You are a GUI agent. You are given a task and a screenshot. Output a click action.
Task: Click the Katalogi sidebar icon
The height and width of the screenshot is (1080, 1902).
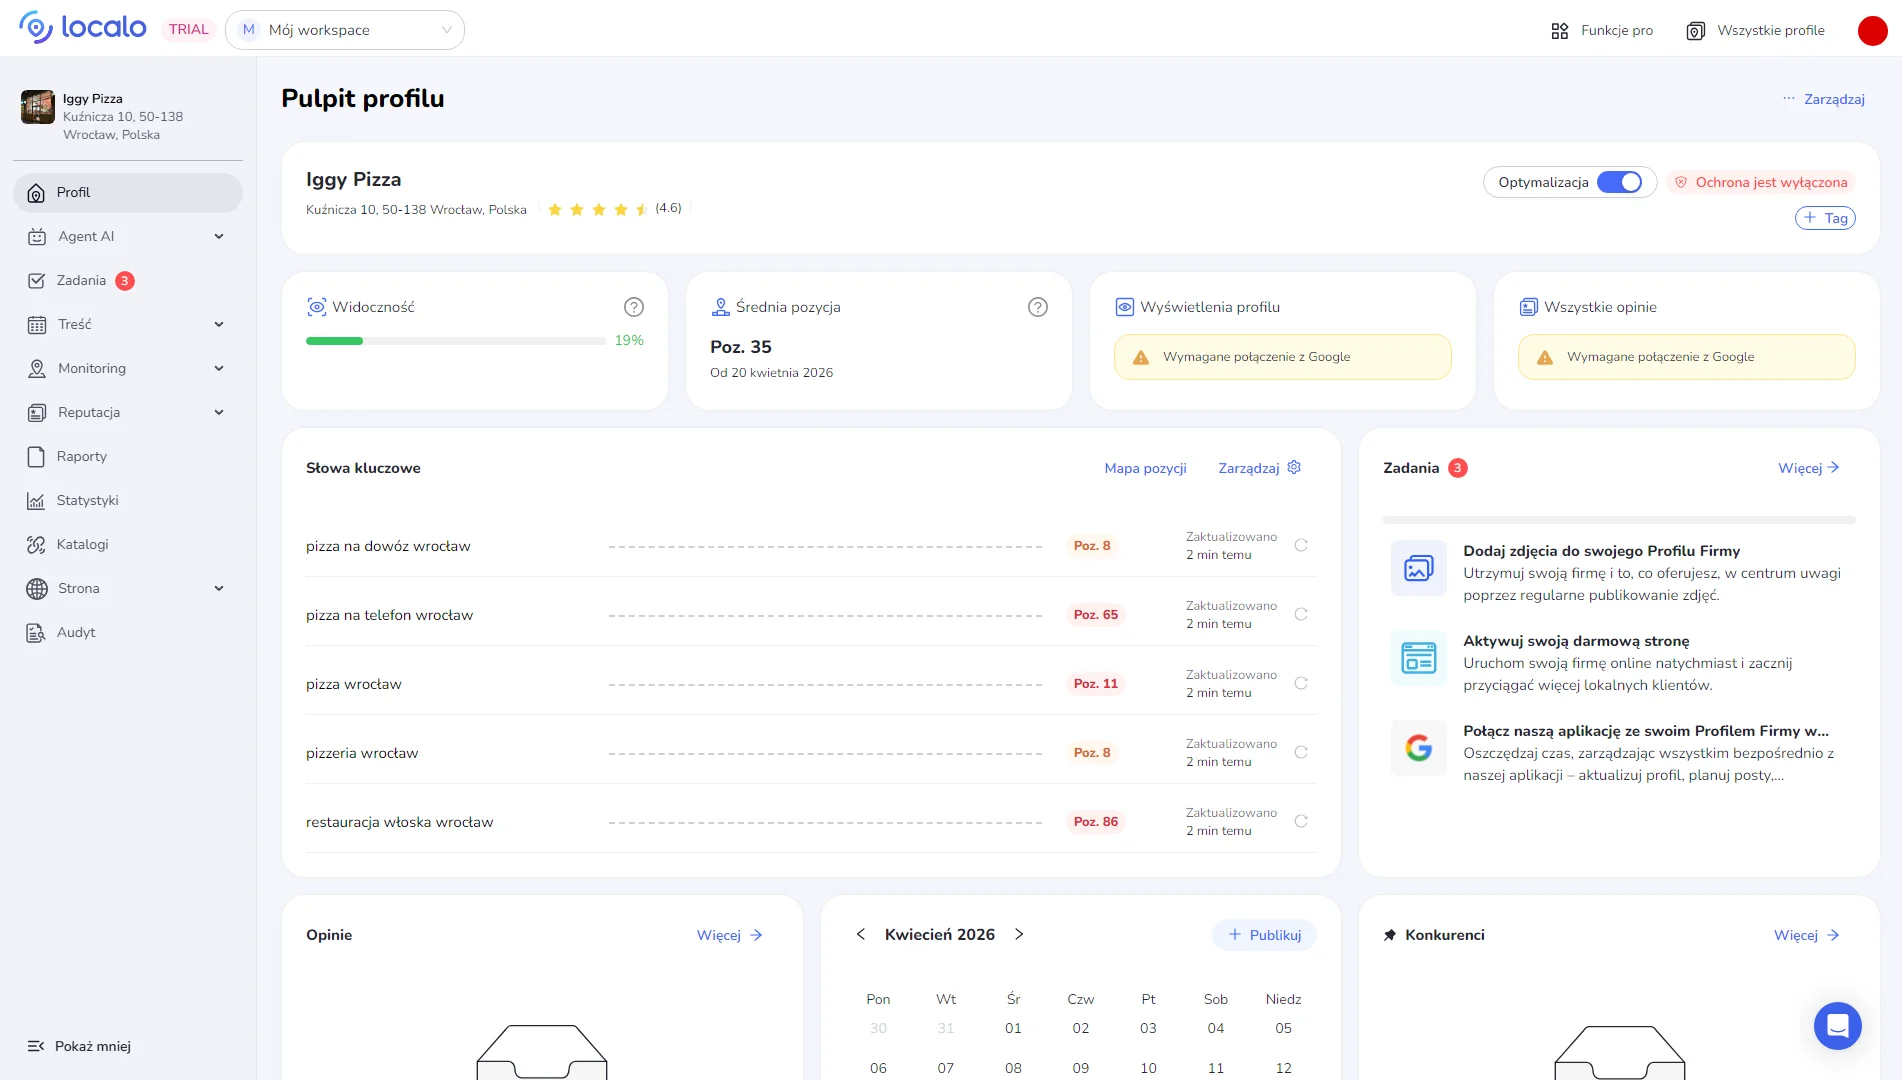(36, 545)
